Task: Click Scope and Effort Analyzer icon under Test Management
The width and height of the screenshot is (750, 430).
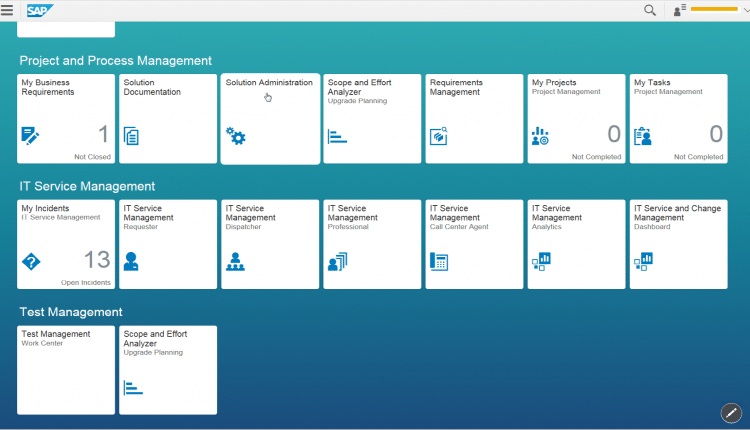Action: tap(133, 387)
